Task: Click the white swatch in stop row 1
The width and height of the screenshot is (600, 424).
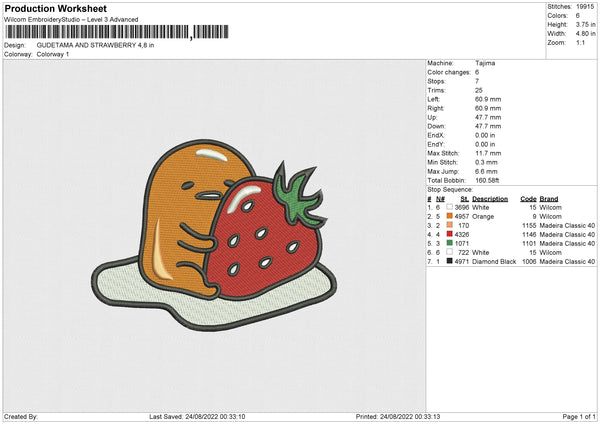Action: coord(449,207)
